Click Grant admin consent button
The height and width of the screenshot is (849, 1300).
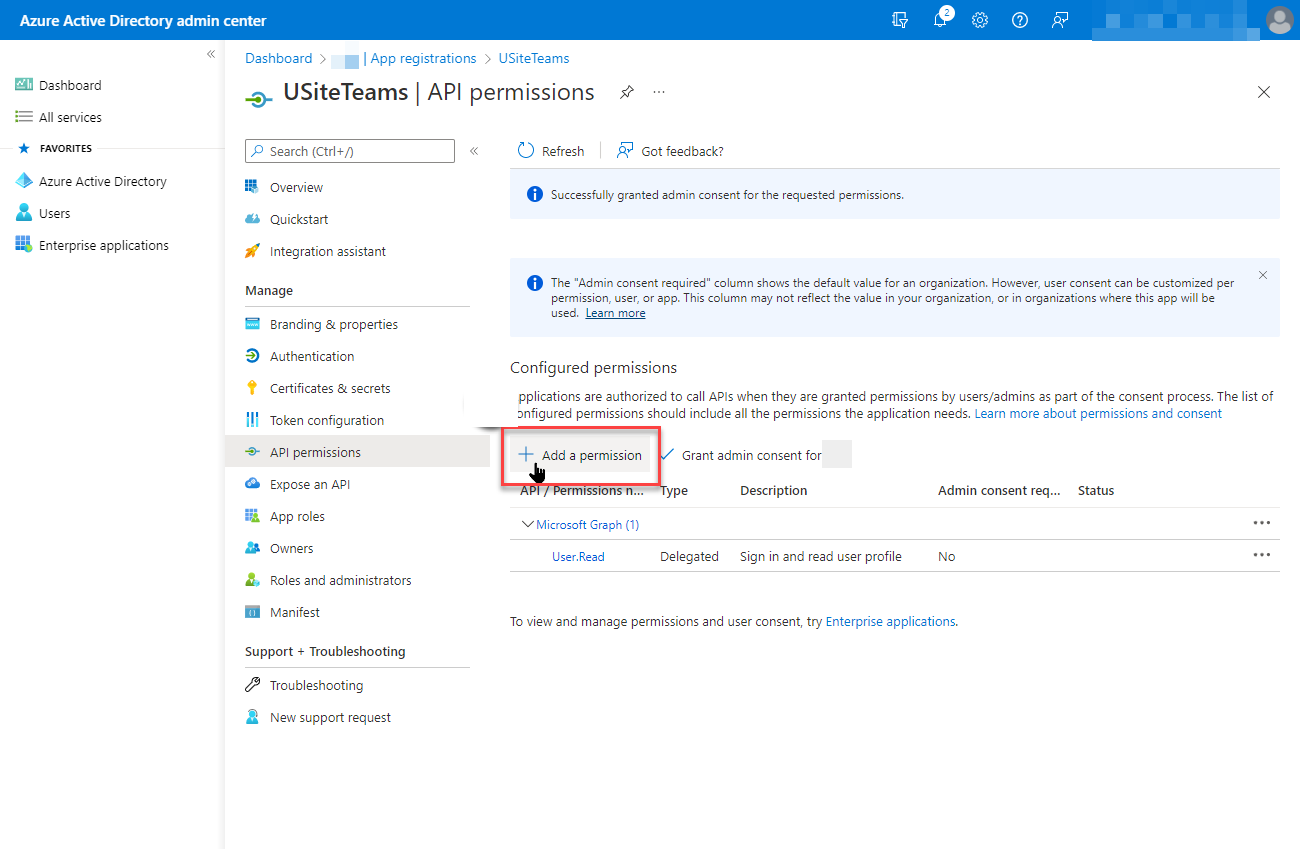point(741,455)
